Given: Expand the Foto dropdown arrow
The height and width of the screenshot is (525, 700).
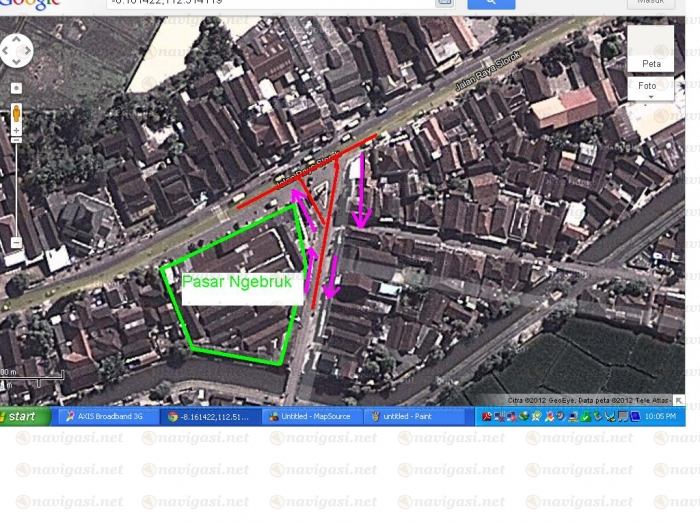Looking at the screenshot, I should (650, 97).
